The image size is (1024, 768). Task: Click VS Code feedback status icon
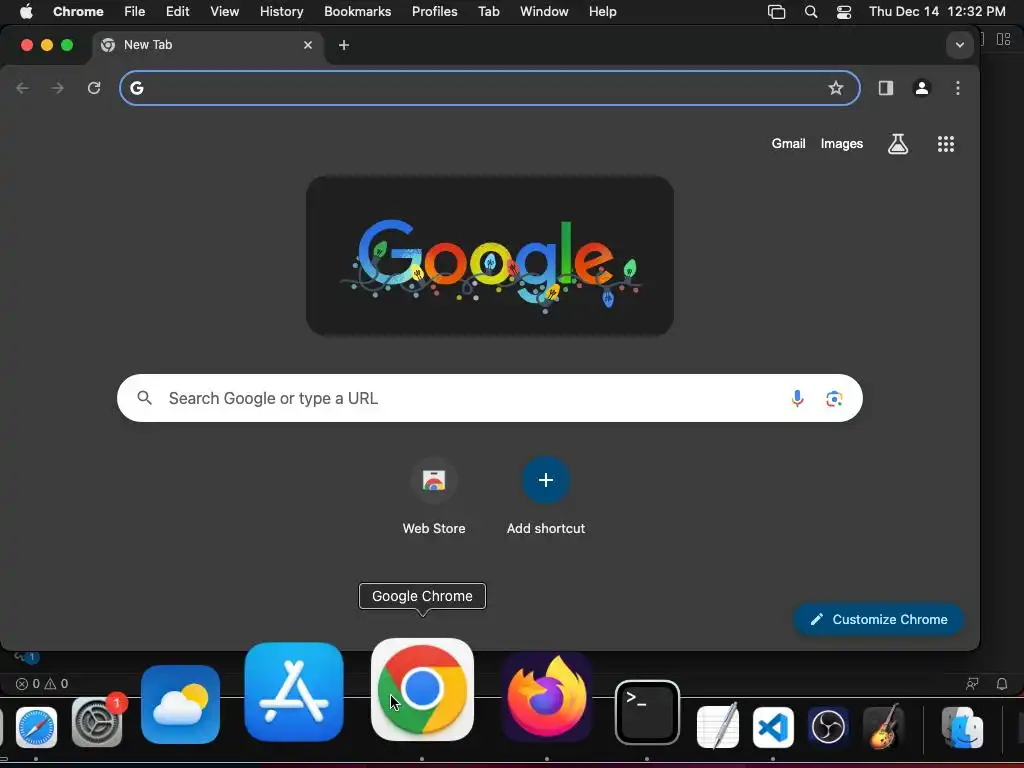[x=972, y=684]
